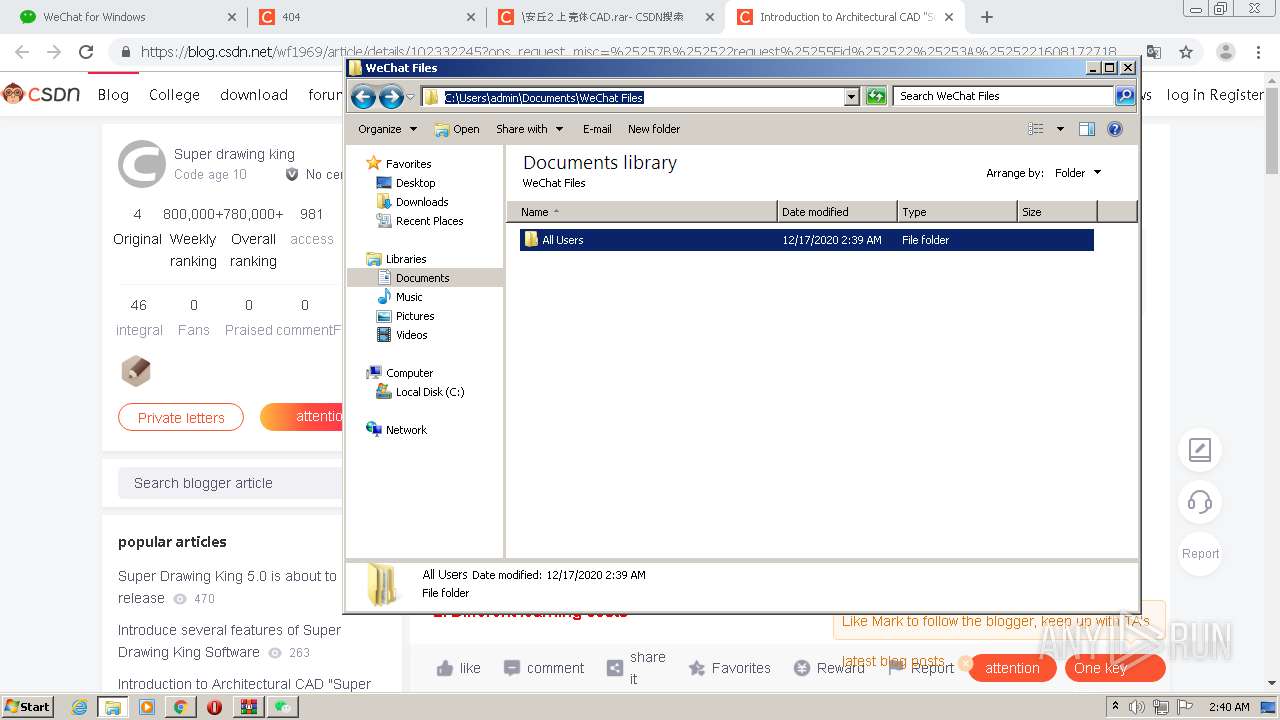Toggle the preview pane icon
1280x720 pixels.
(x=1087, y=129)
